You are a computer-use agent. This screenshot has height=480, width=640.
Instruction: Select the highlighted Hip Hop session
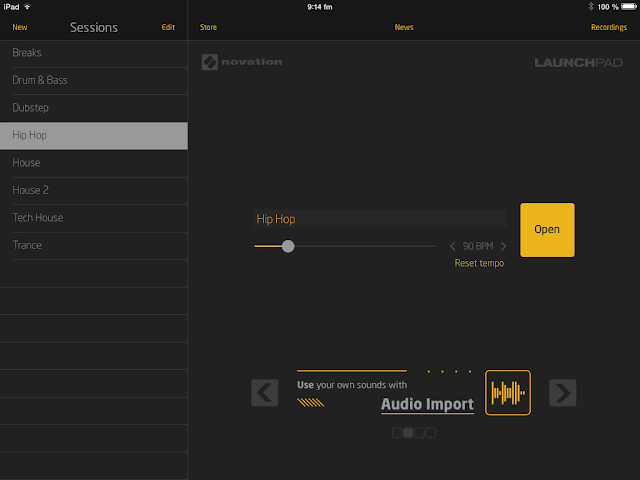coord(94,136)
